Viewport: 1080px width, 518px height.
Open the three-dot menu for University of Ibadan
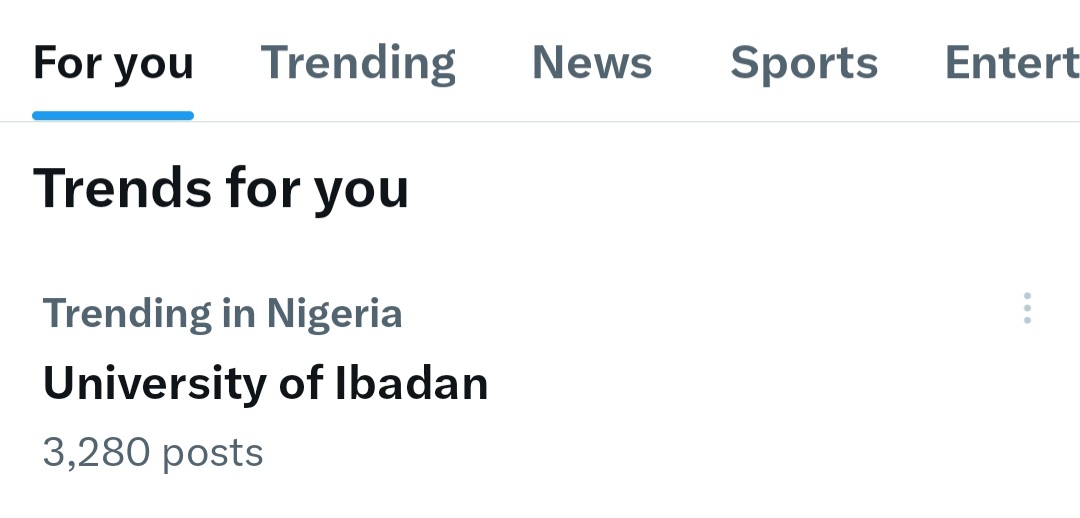[x=1027, y=309]
